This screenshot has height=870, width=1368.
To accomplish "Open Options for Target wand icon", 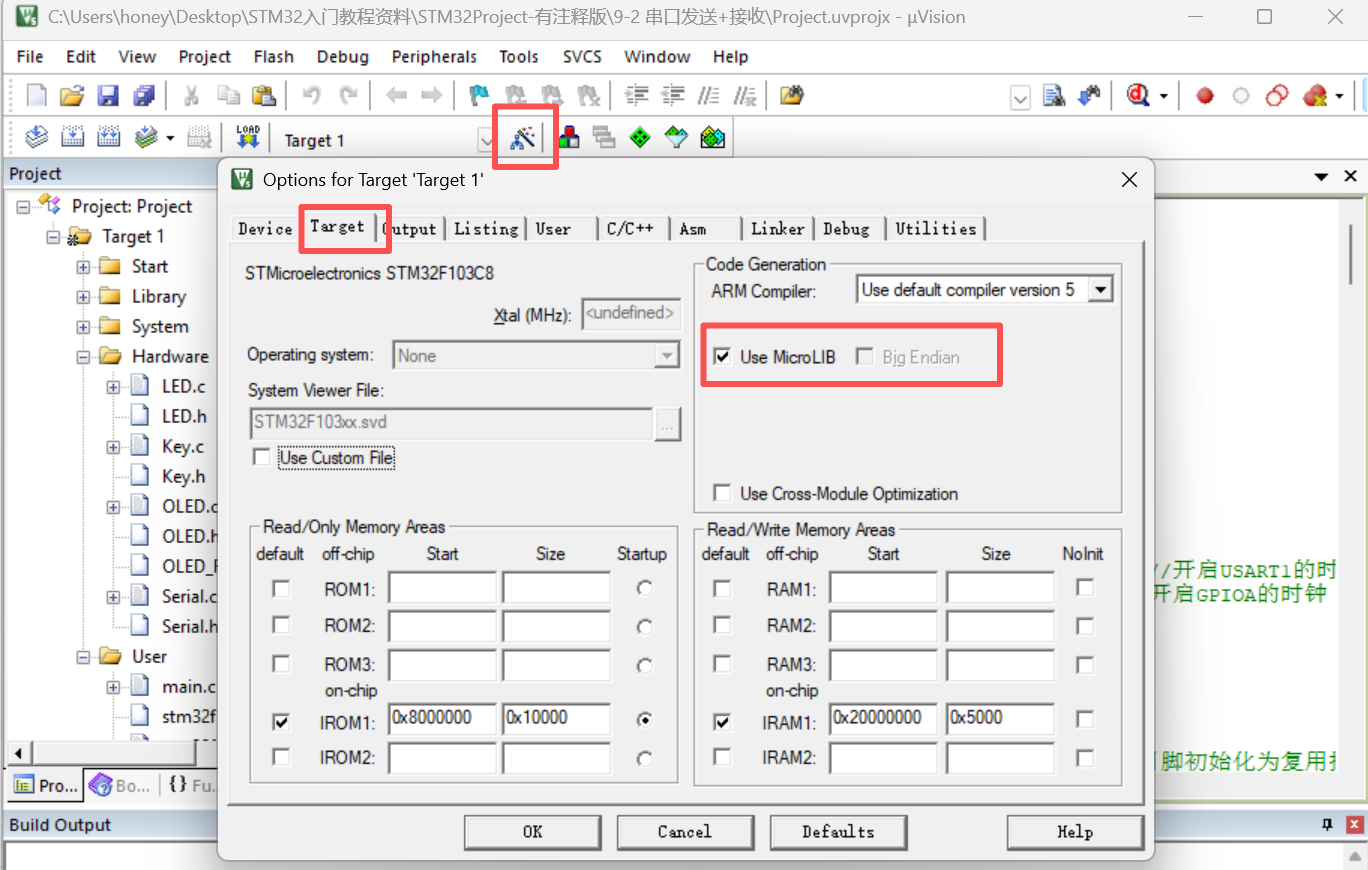I will pyautogui.click(x=524, y=138).
